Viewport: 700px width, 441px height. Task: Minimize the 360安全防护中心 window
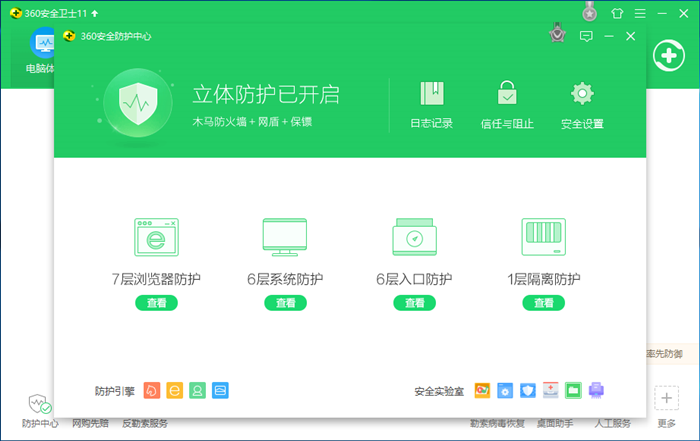pyautogui.click(x=609, y=36)
